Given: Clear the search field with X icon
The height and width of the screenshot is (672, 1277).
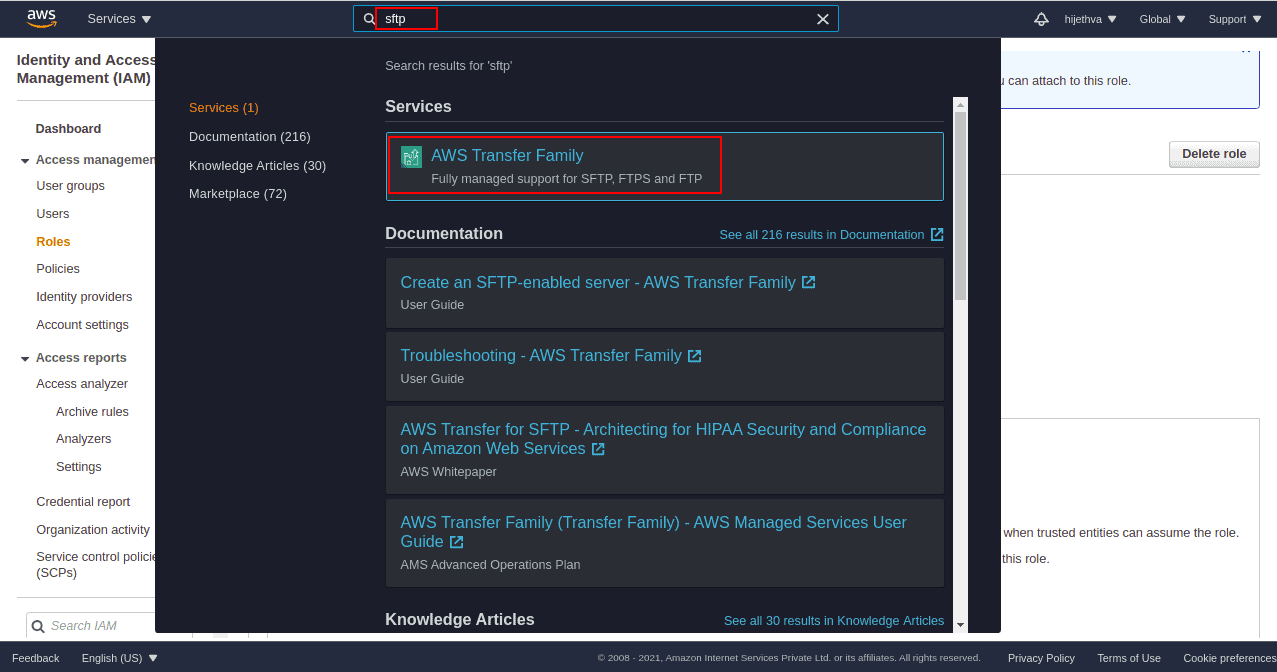Looking at the screenshot, I should [x=823, y=19].
